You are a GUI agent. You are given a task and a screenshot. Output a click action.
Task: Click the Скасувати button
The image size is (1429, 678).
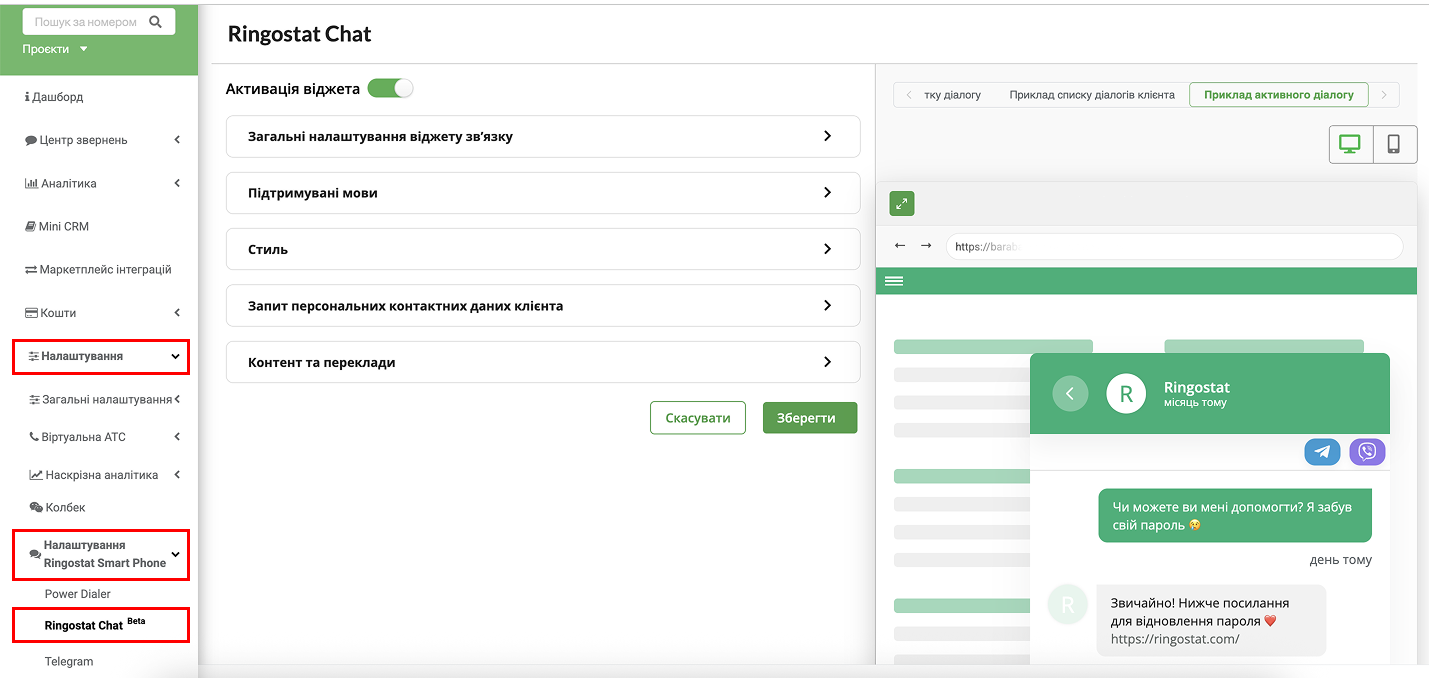(x=697, y=418)
